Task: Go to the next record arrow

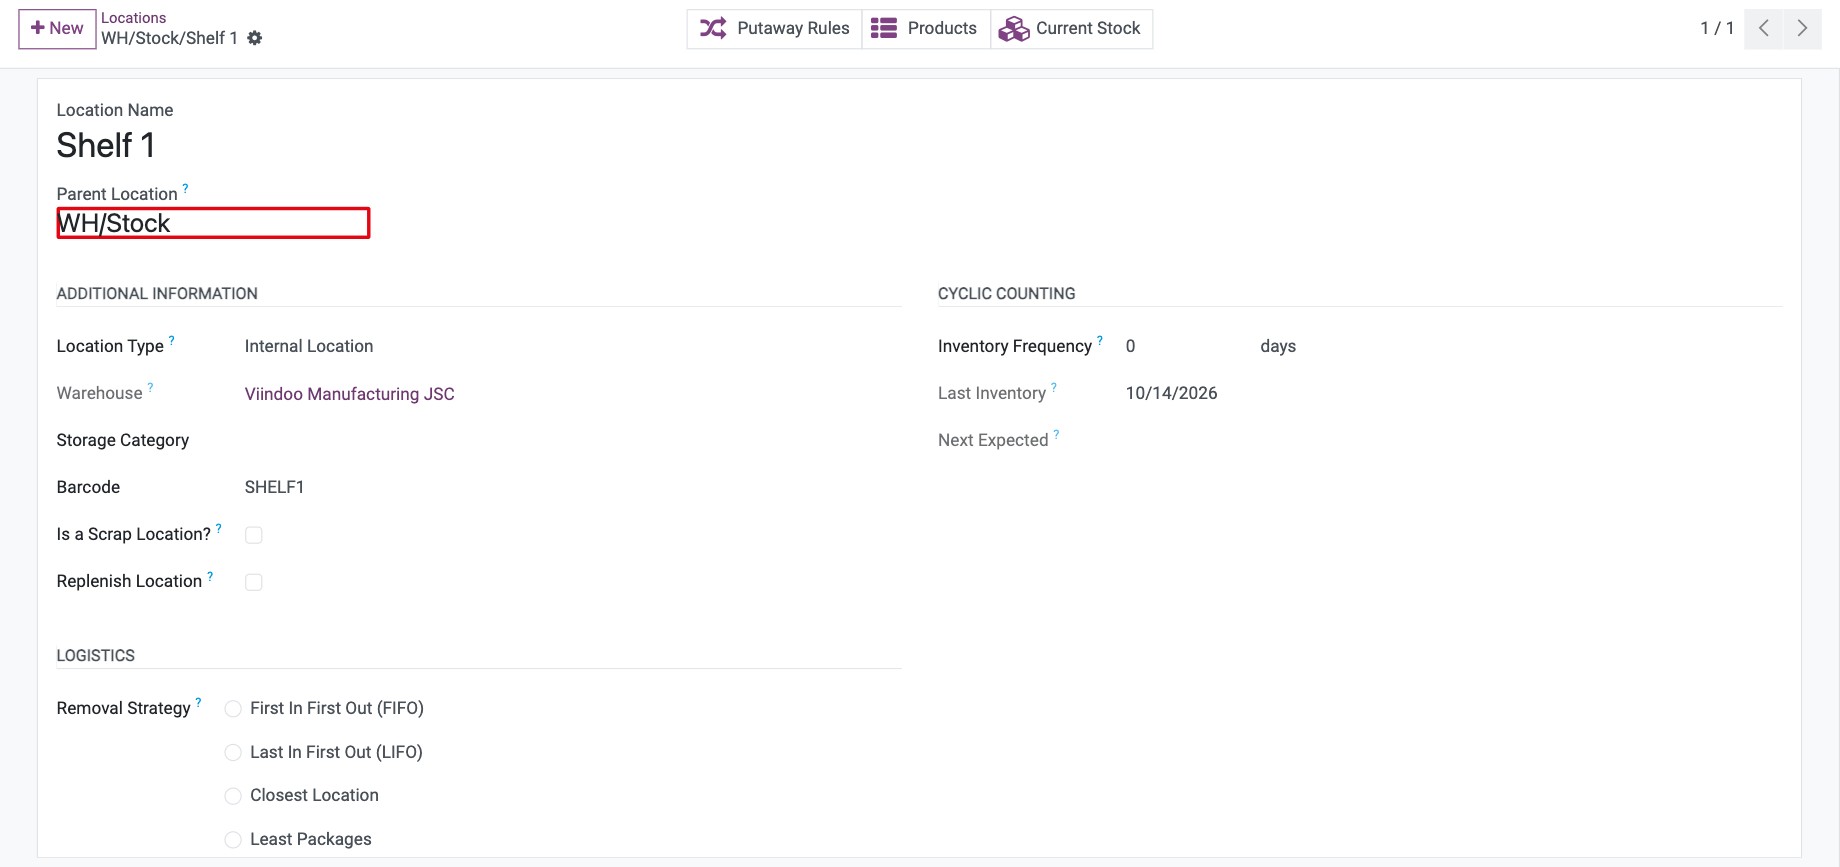Action: (x=1802, y=28)
